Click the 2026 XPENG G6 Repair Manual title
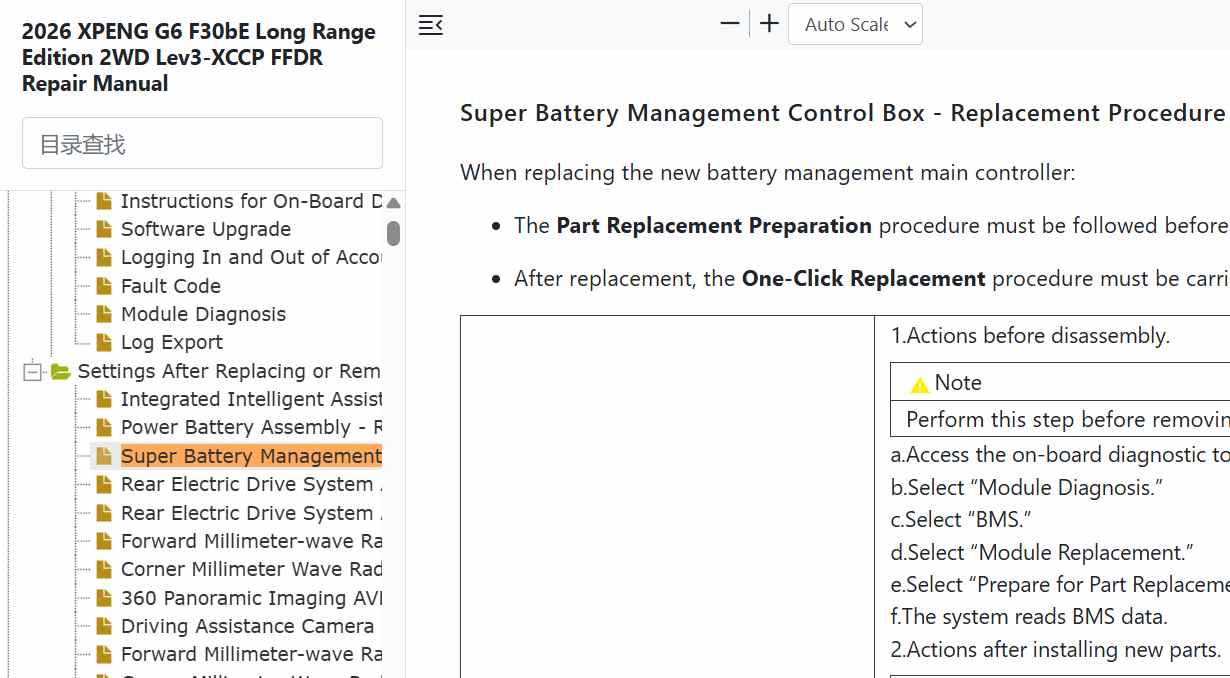This screenshot has width=1230, height=678. 199,57
